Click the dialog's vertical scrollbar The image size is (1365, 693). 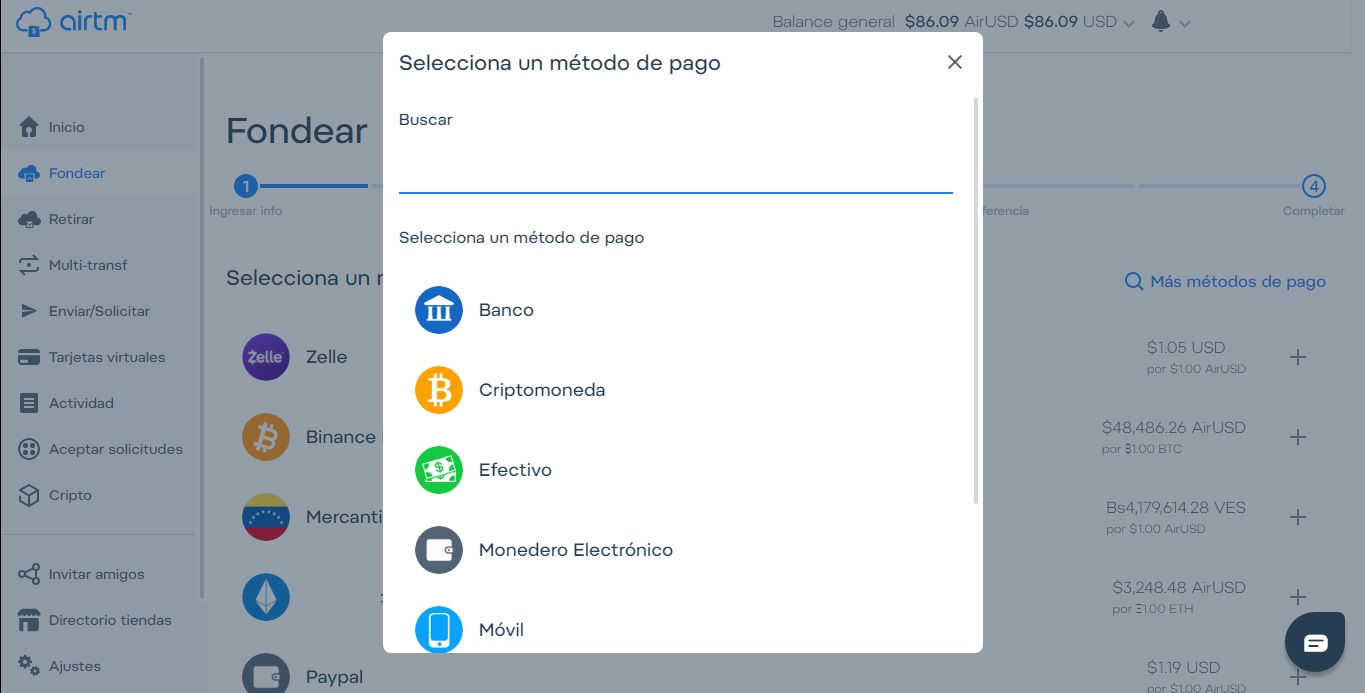tap(976, 300)
